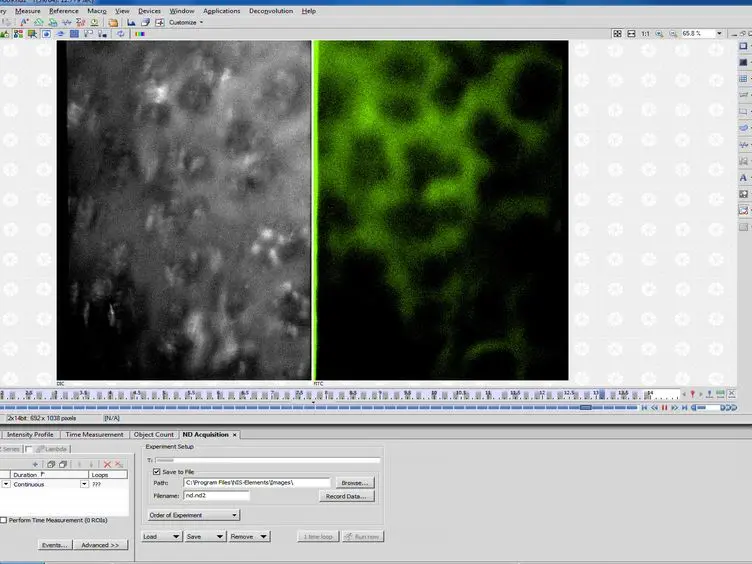Screen dimensions: 752x564
Task: Open the Help menu
Action: point(308,11)
